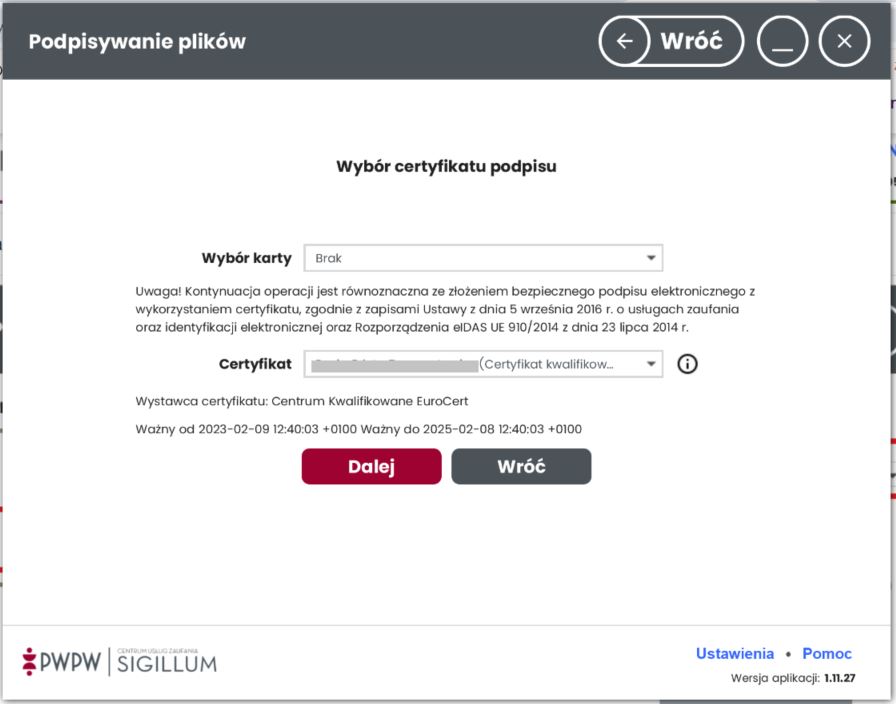
Task: Click the Wersja aplikacji version text
Action: click(x=793, y=678)
